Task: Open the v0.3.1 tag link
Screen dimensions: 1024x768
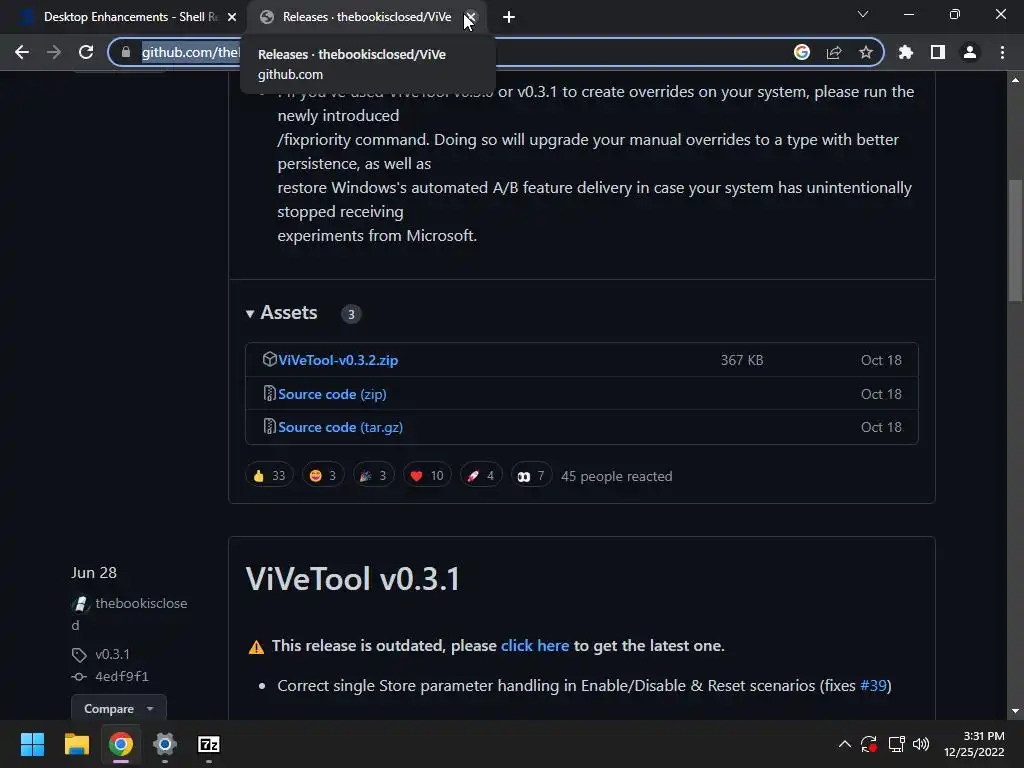Action: tap(112, 654)
